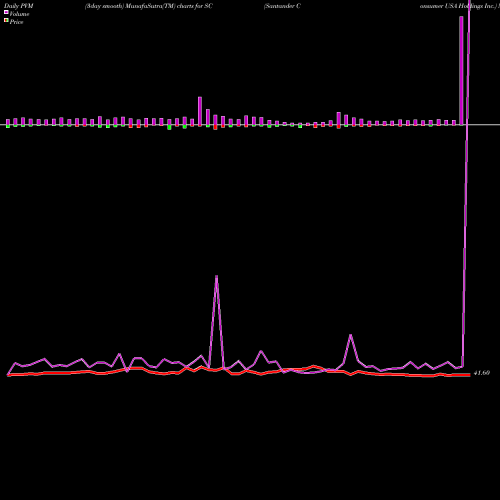
Task: Click the mid-chart volume line spike peak
Action: point(217,276)
